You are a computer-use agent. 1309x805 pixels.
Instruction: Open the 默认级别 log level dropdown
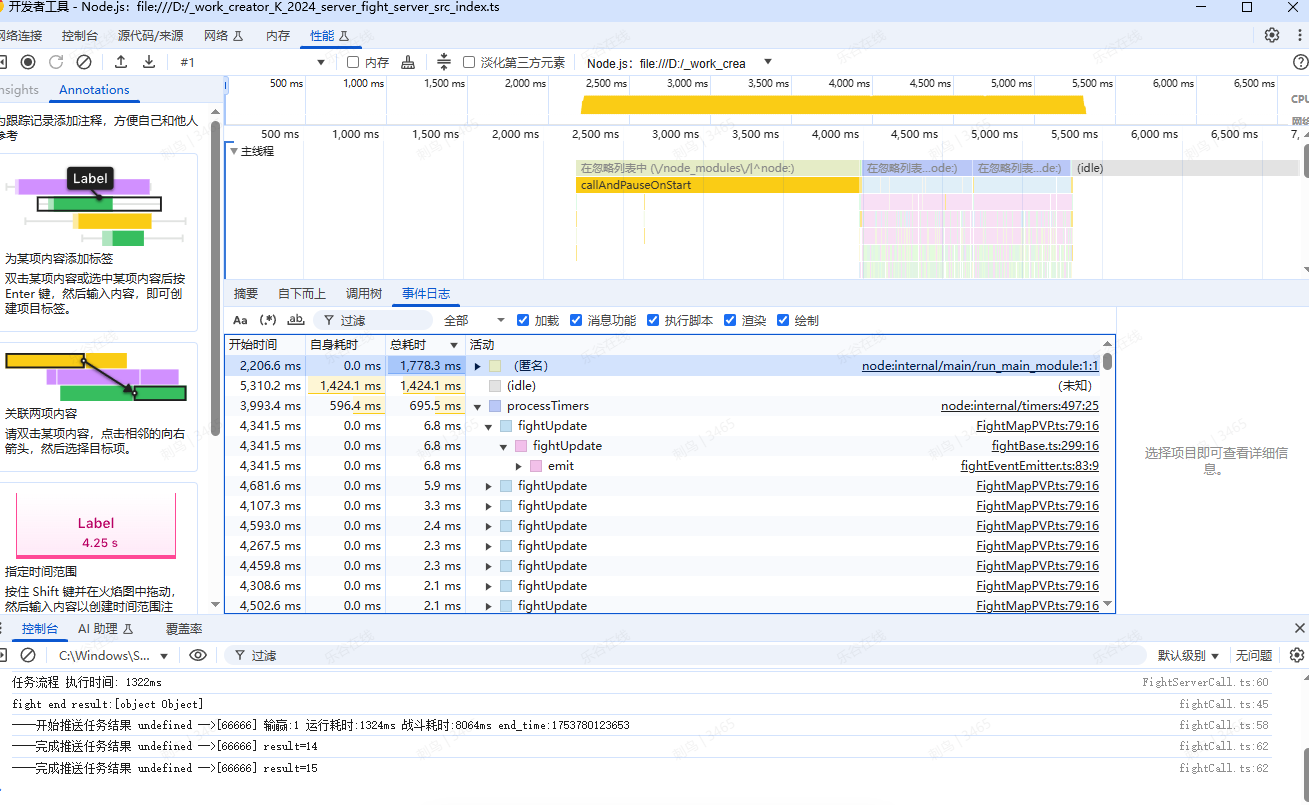[1188, 655]
